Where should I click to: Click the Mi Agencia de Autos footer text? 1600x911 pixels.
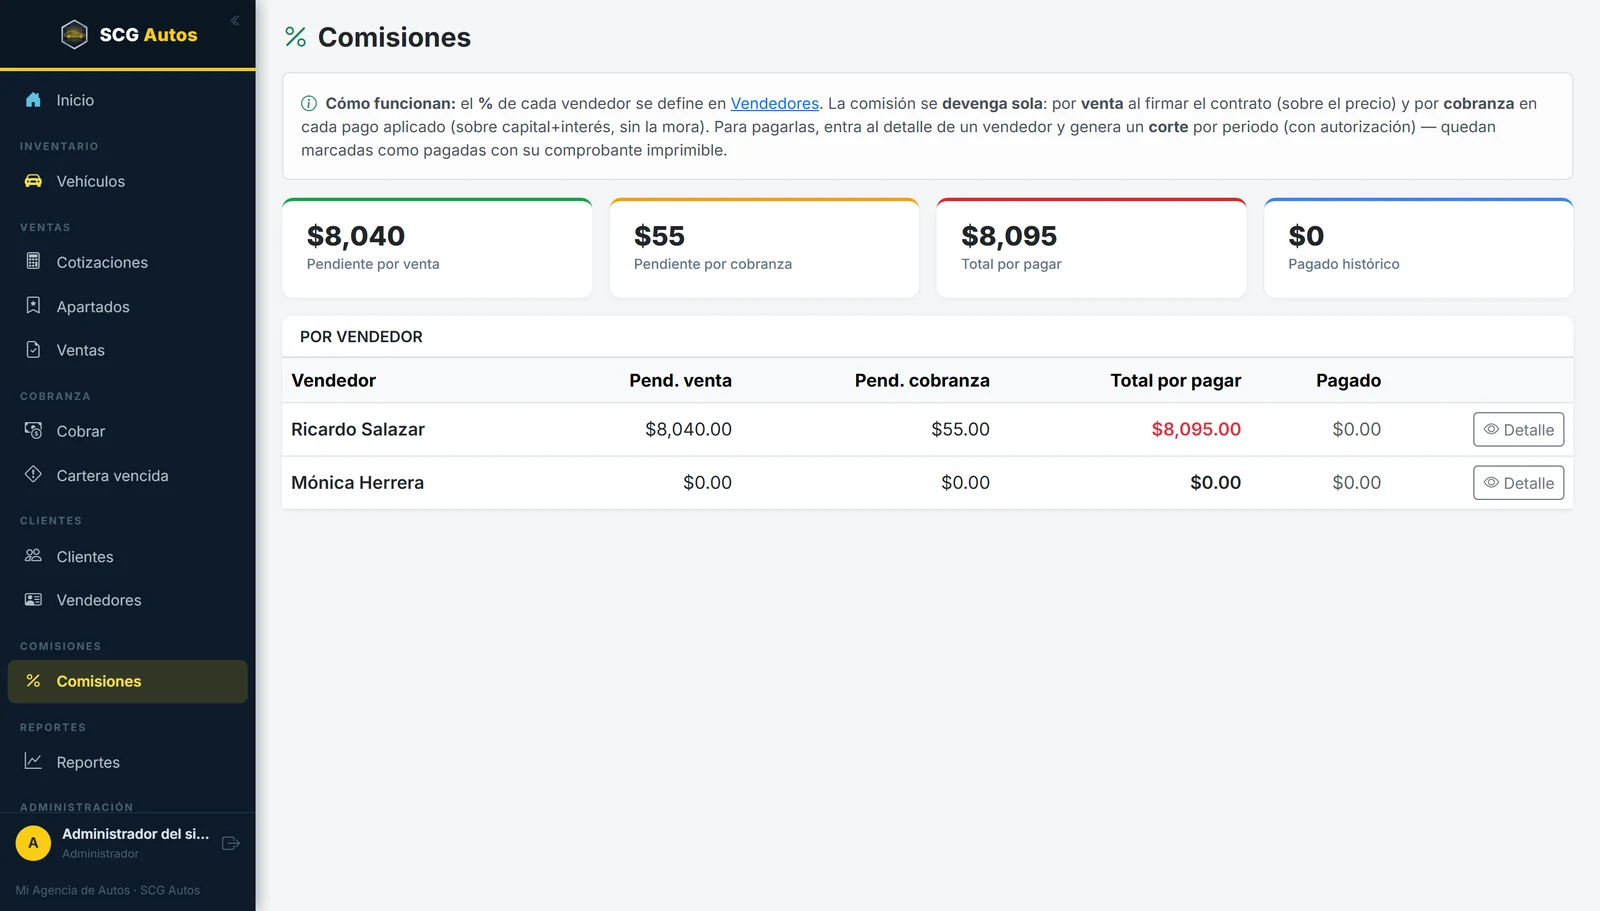(x=107, y=890)
